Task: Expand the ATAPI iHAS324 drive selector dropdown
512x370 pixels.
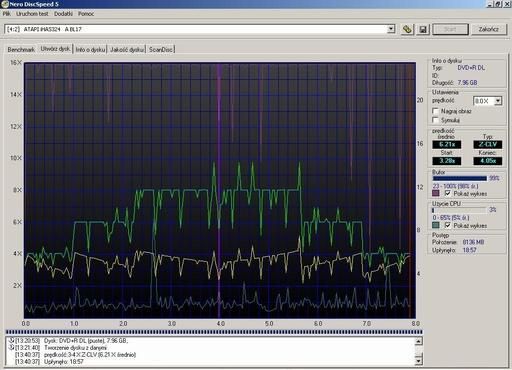Action: tap(391, 29)
